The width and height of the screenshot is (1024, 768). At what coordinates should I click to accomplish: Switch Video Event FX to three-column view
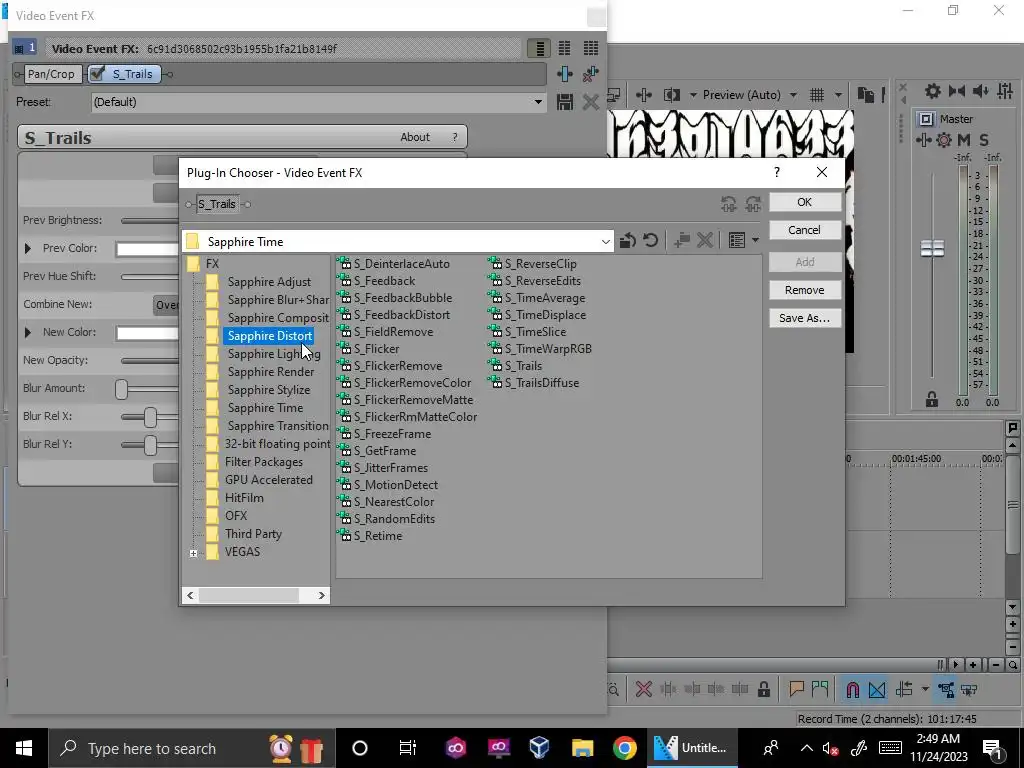pyautogui.click(x=590, y=48)
